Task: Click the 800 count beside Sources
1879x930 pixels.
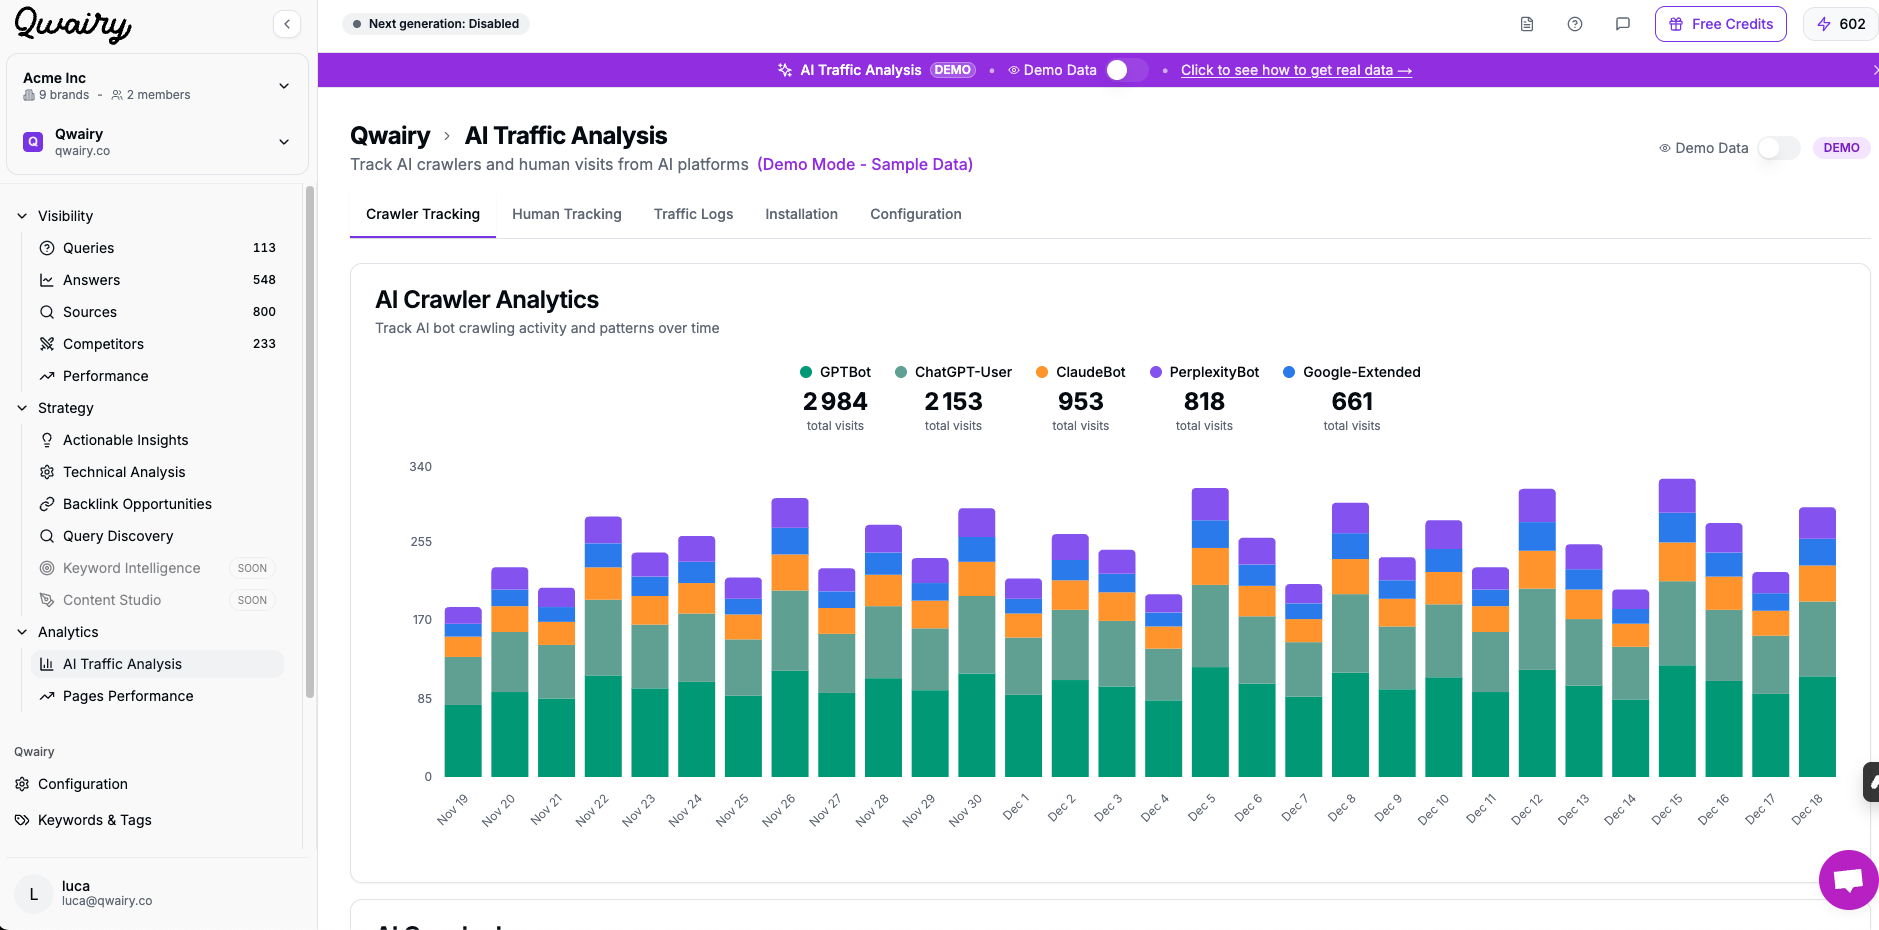Action: click(x=264, y=312)
